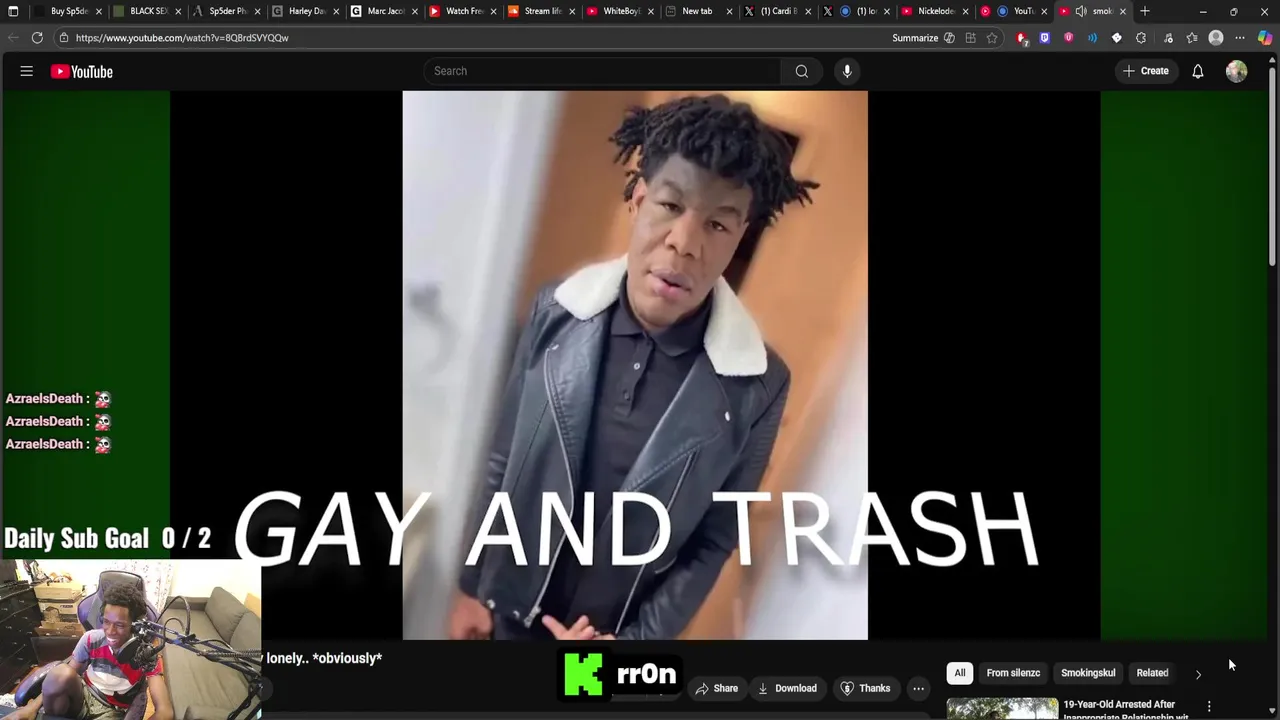Screen dimensions: 1280x720
Task: Add this page to favorites star
Action: point(992,38)
